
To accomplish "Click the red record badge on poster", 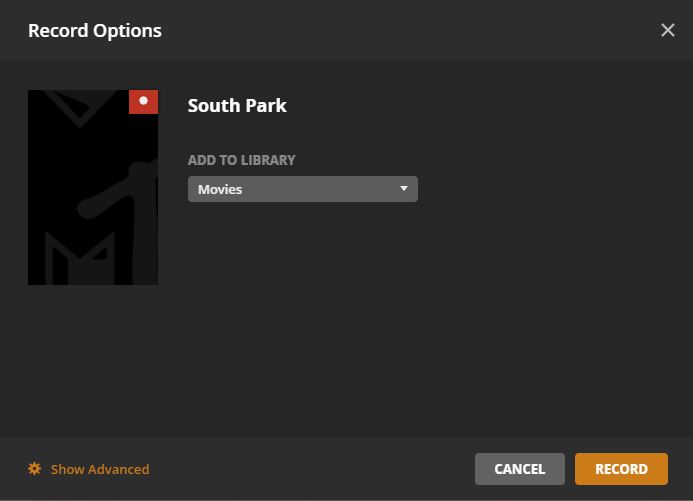I will pyautogui.click(x=143, y=101).
